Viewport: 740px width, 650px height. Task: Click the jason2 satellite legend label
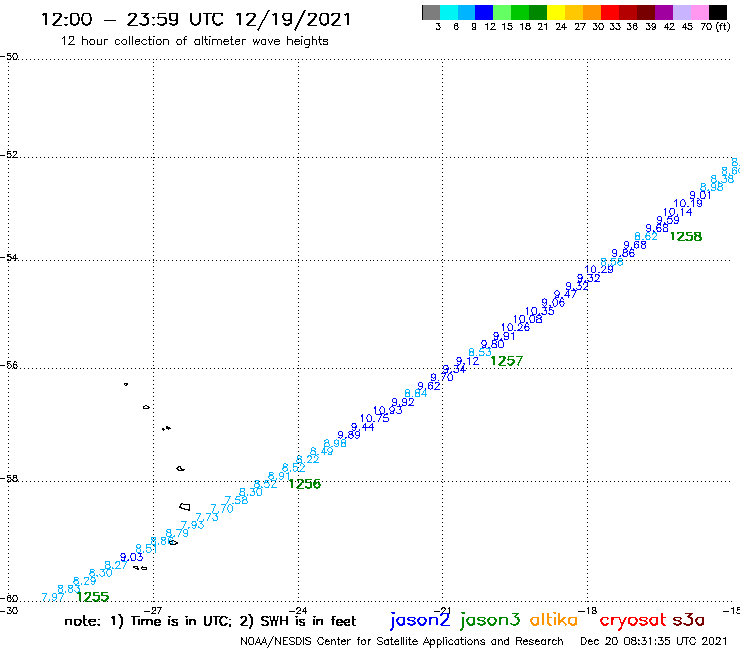click(420, 620)
